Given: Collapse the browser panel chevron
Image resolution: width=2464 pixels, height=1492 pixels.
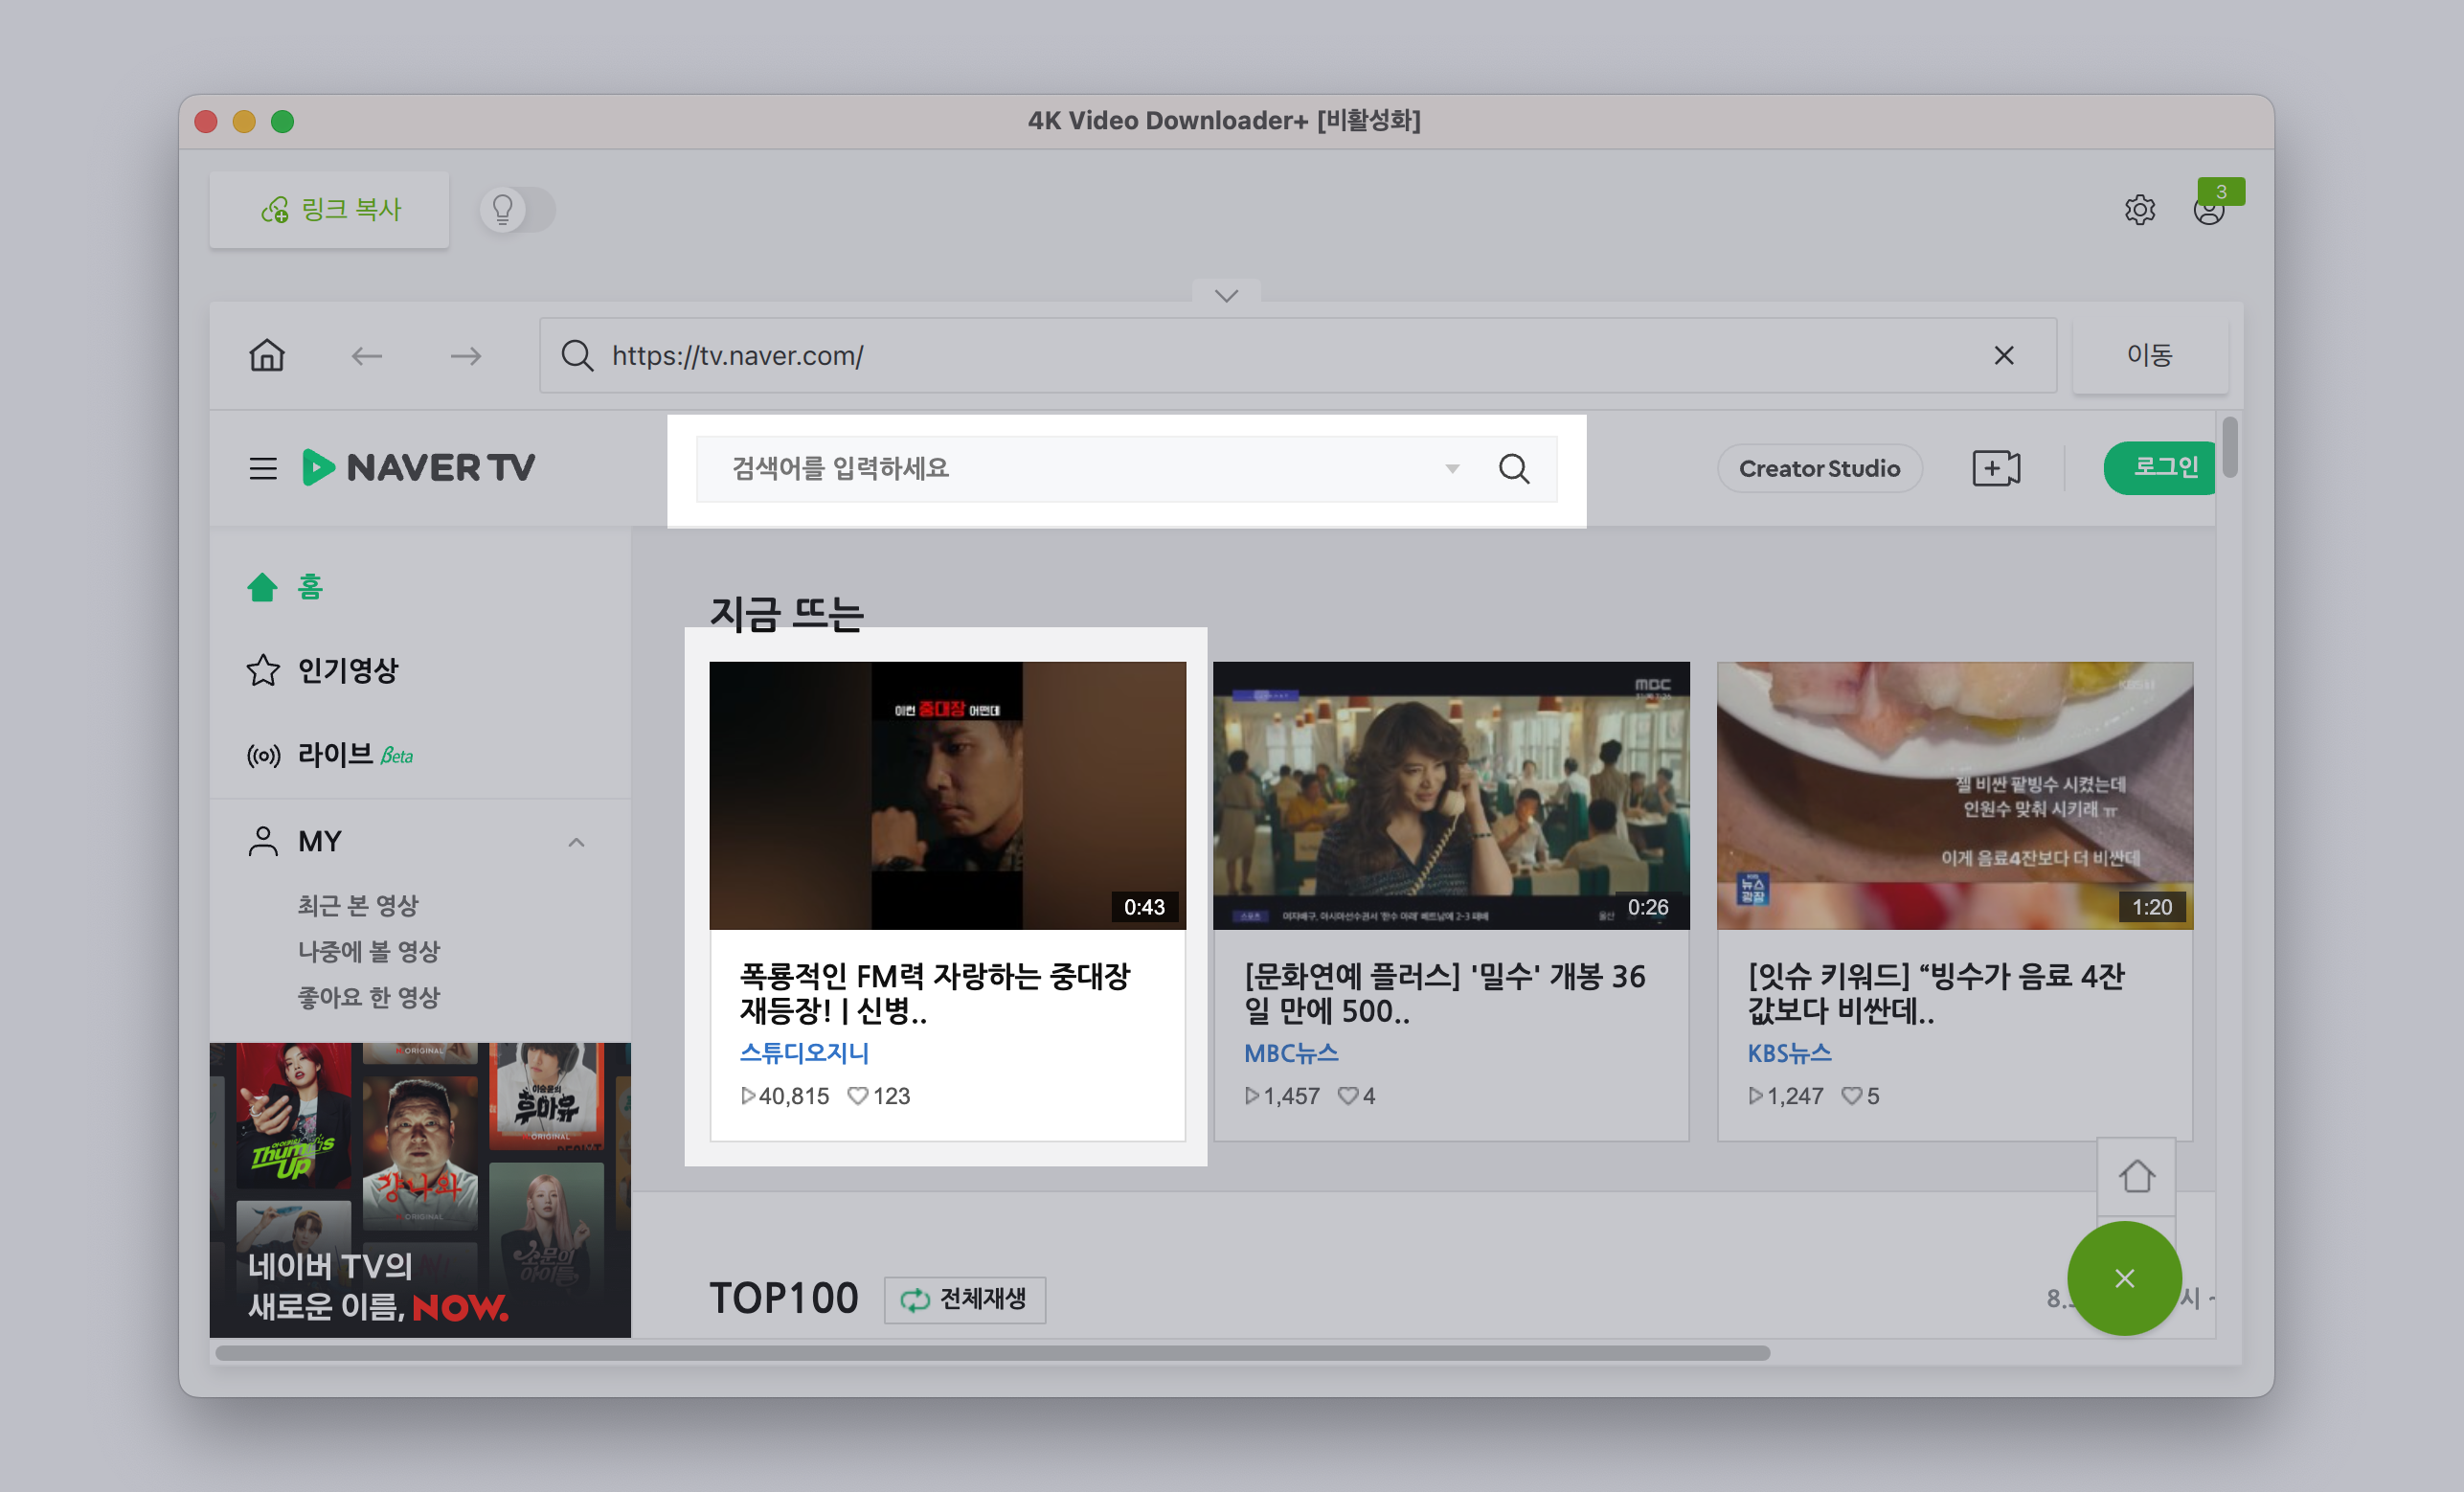Looking at the screenshot, I should (x=1226, y=295).
